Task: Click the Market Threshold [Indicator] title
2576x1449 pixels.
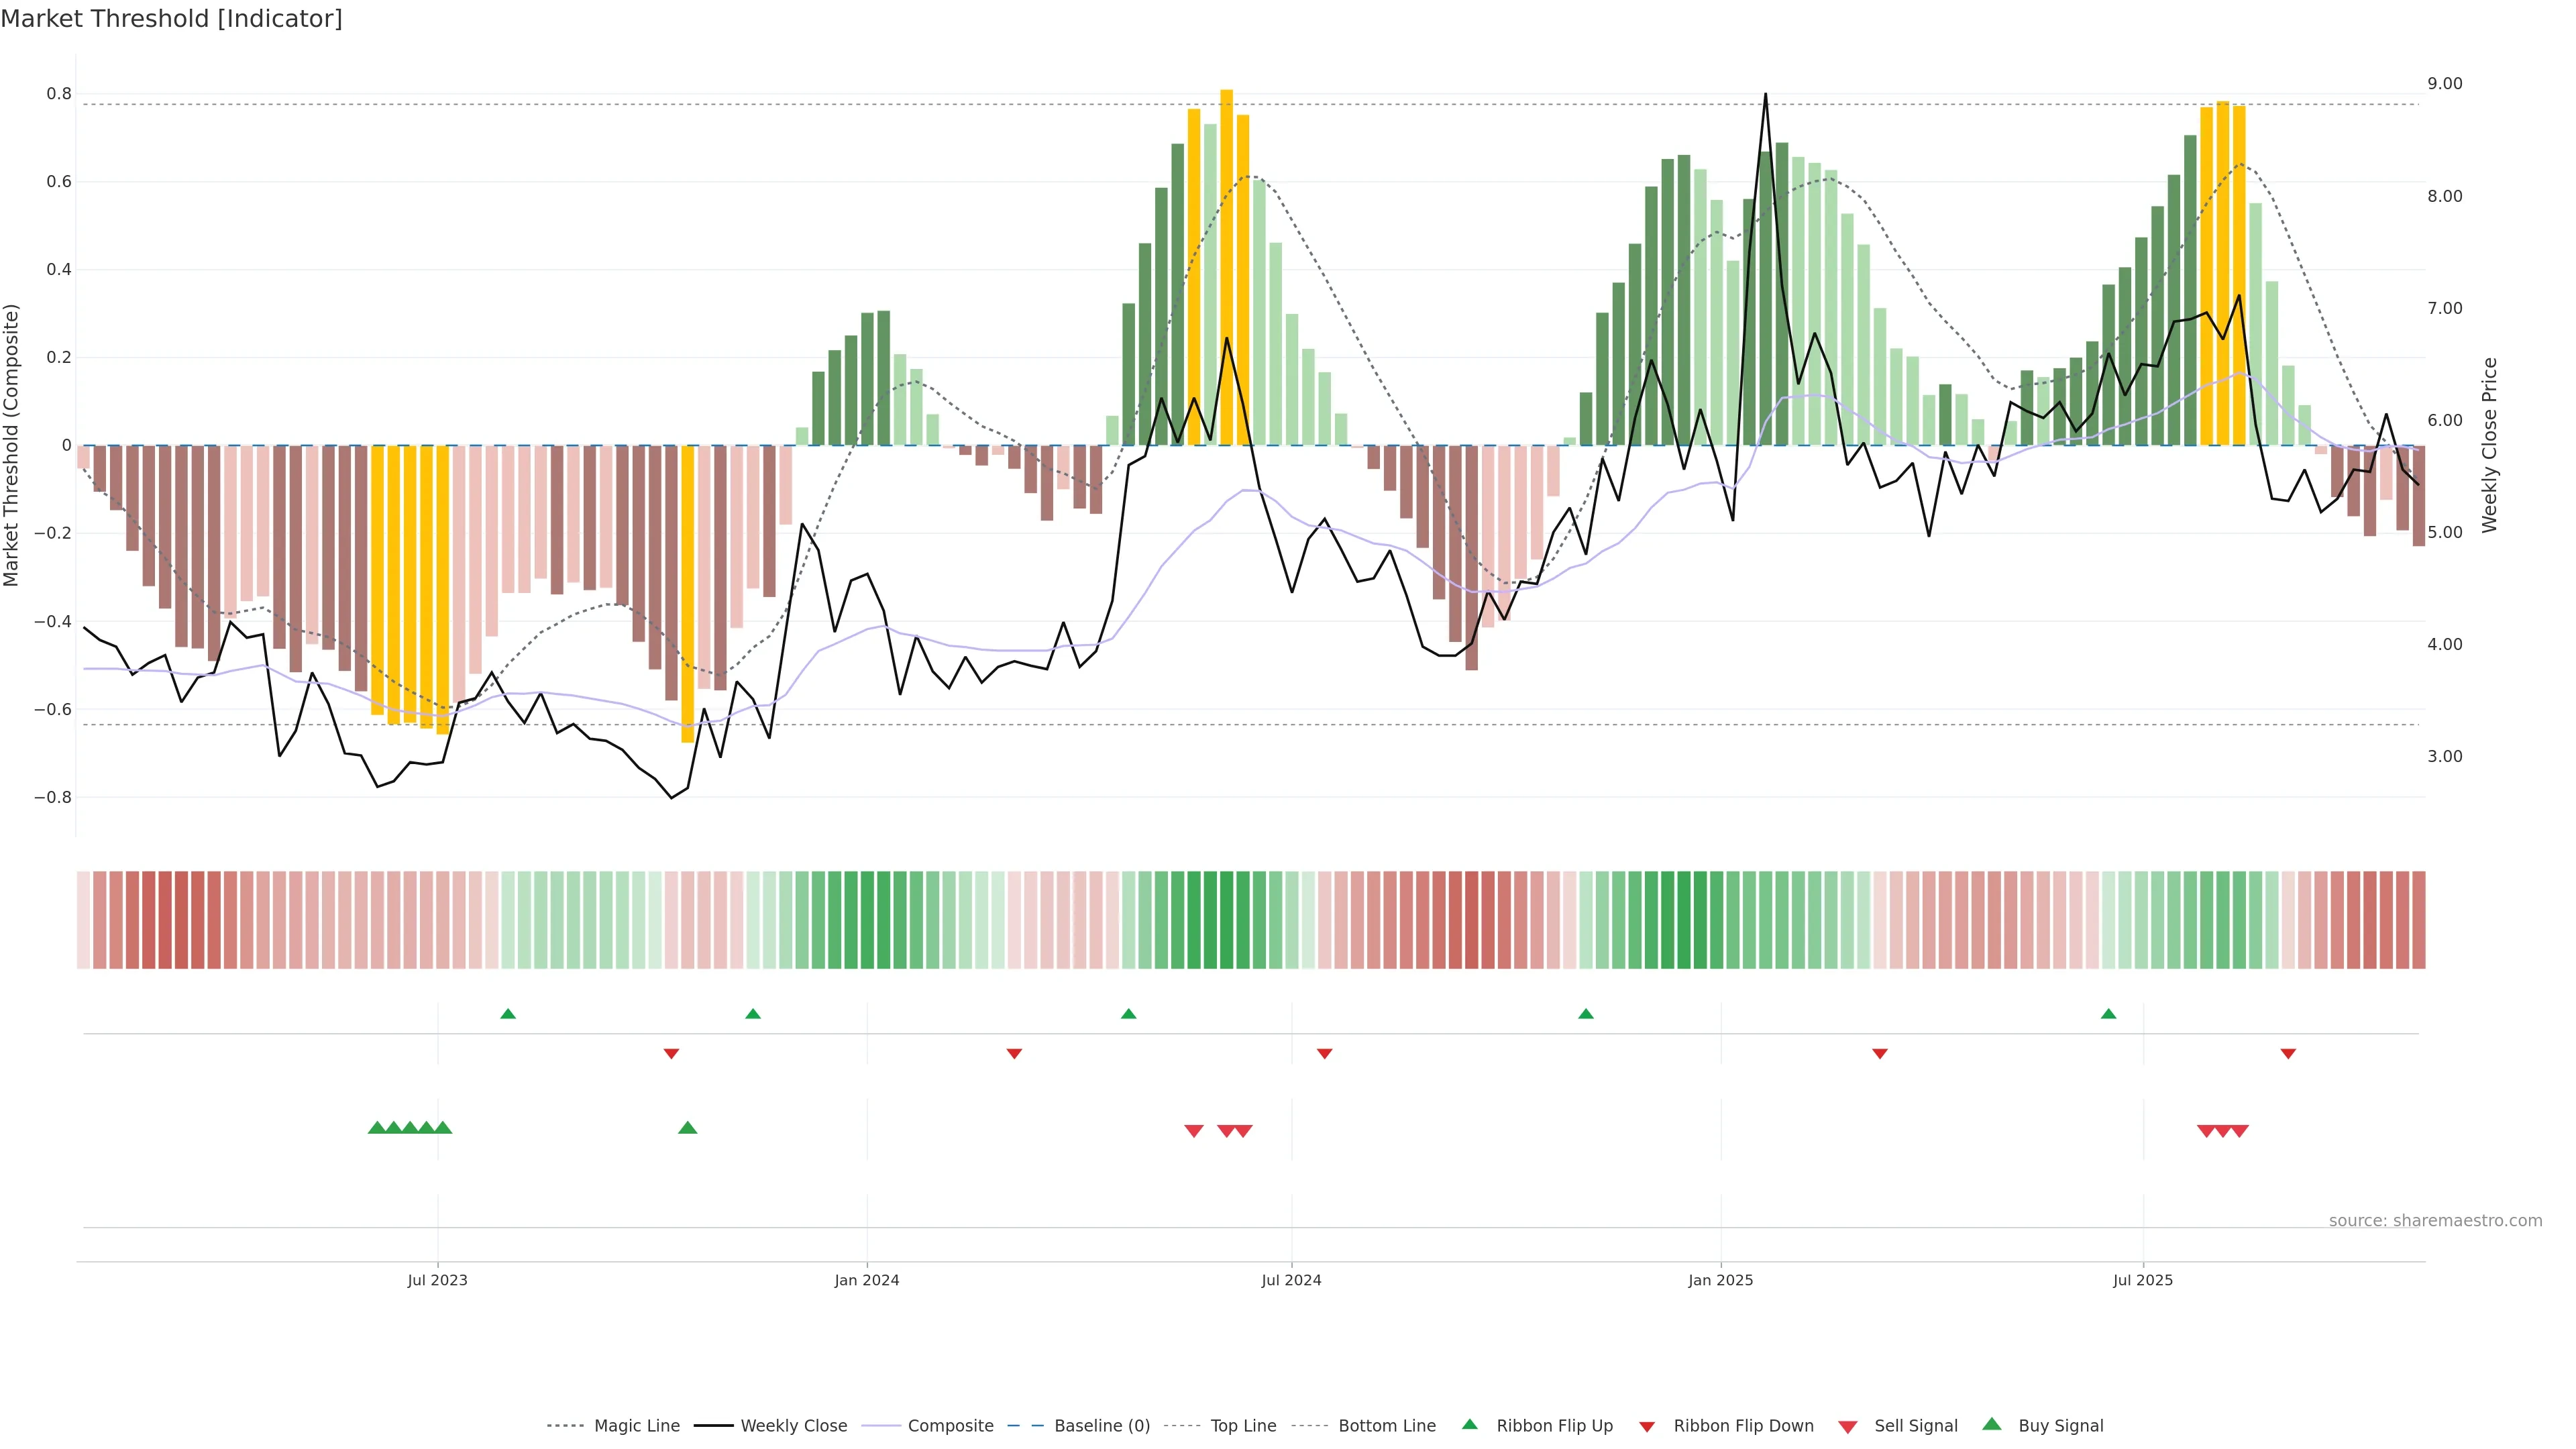Action: point(171,19)
